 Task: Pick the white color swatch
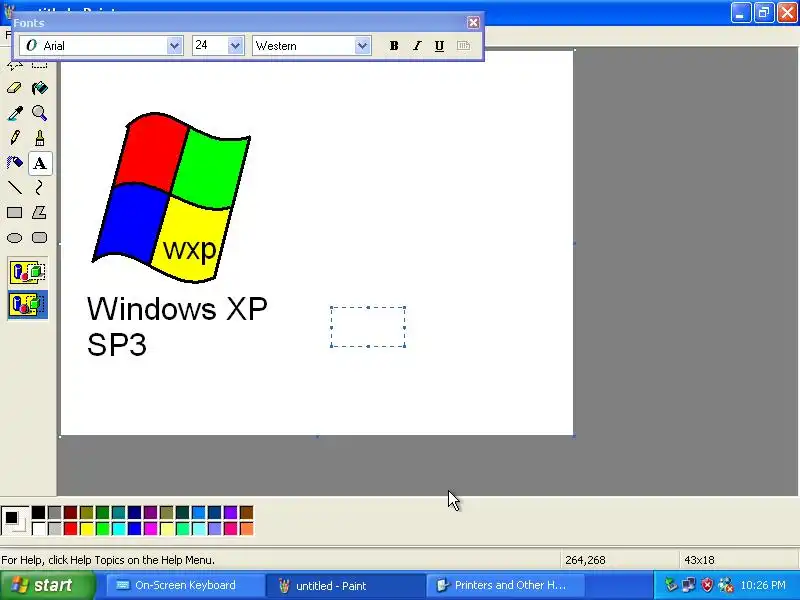(x=38, y=528)
